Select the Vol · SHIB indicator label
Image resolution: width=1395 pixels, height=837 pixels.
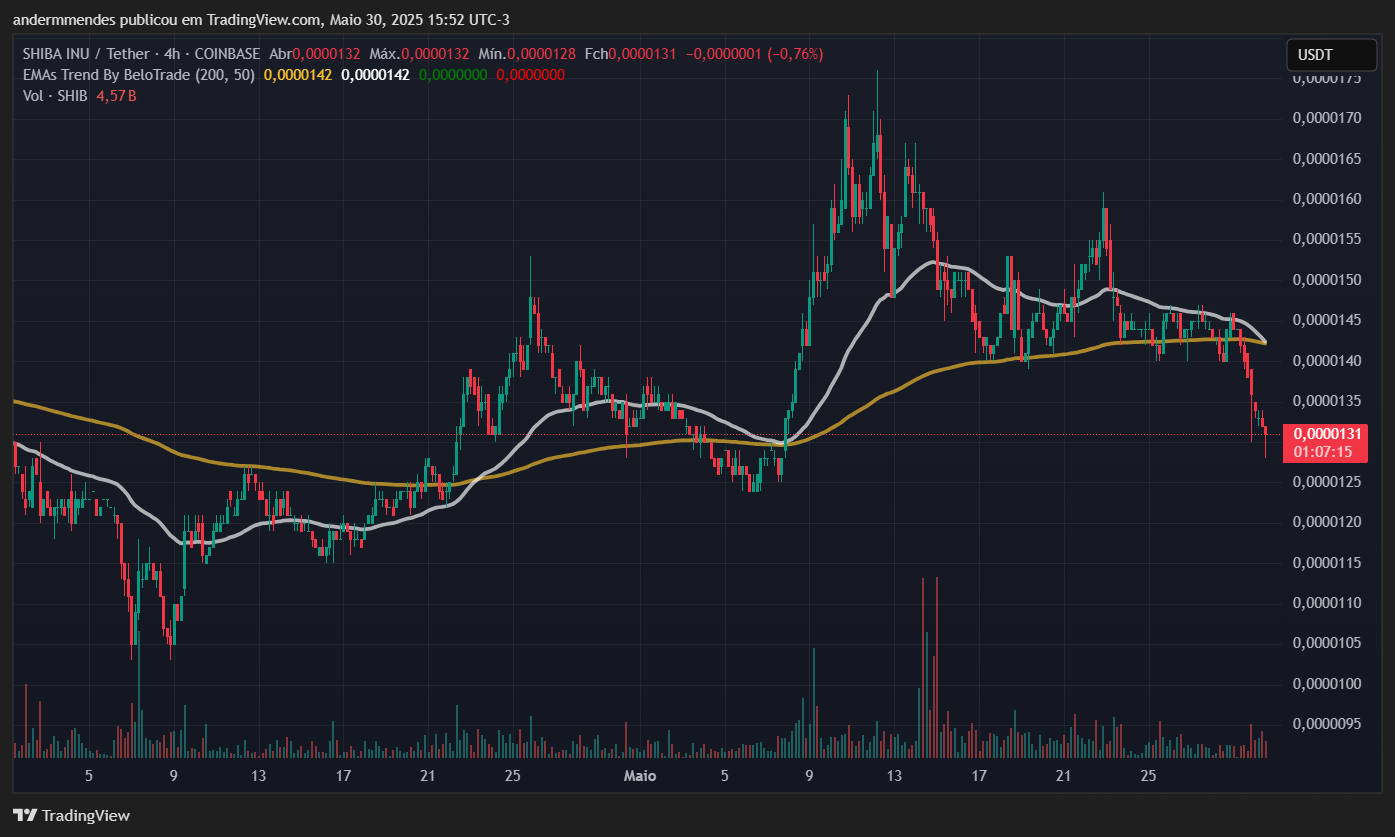[55, 96]
